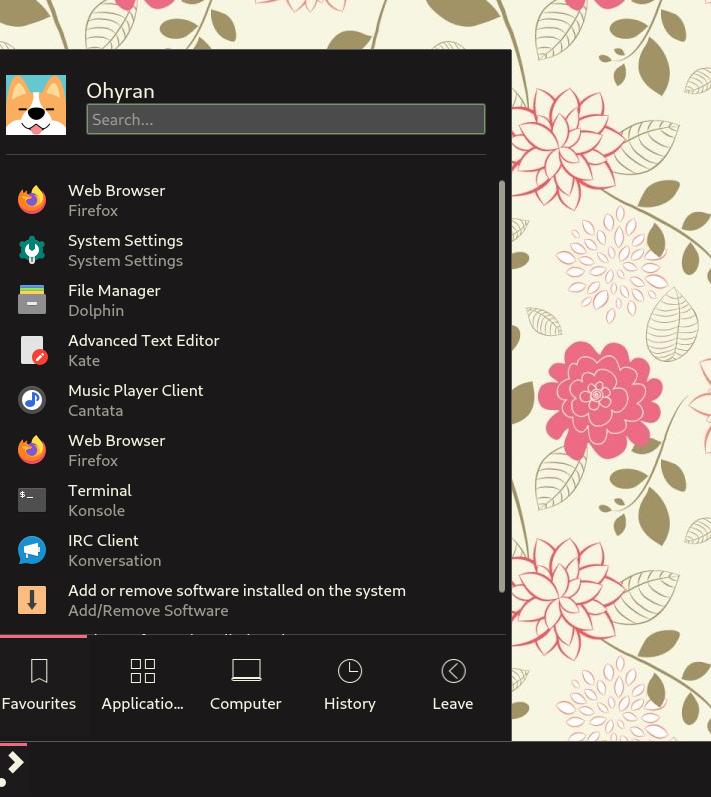Screen dimensions: 711x797
Task: Click the "Dolphin" subtitle text
Action: (x=96, y=311)
